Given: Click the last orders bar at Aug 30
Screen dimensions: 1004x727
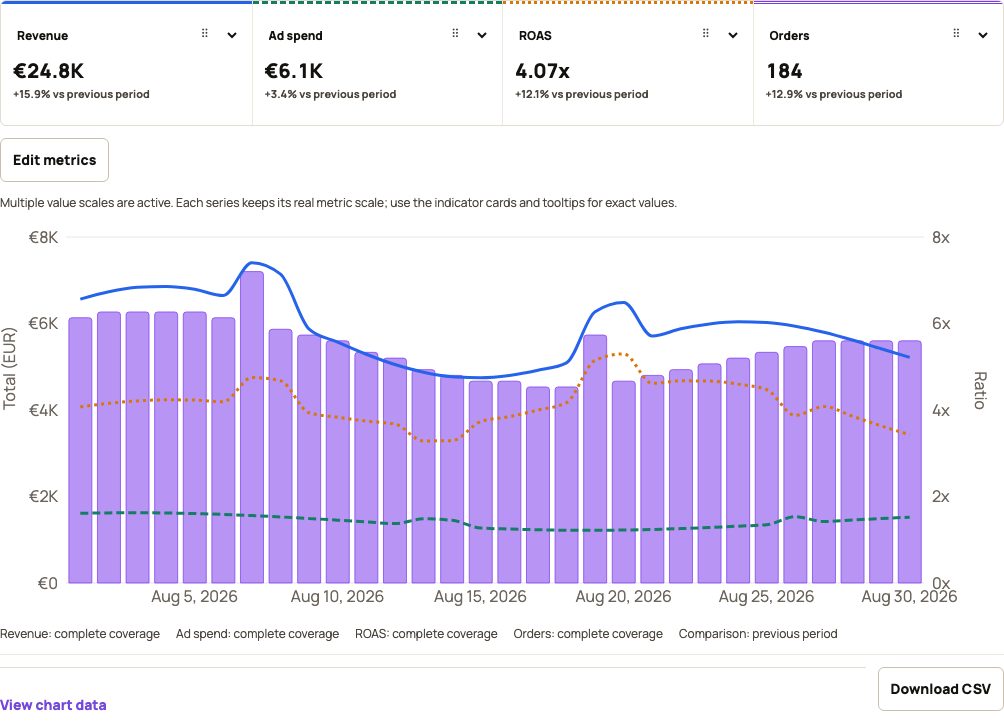Looking at the screenshot, I should [x=909, y=462].
